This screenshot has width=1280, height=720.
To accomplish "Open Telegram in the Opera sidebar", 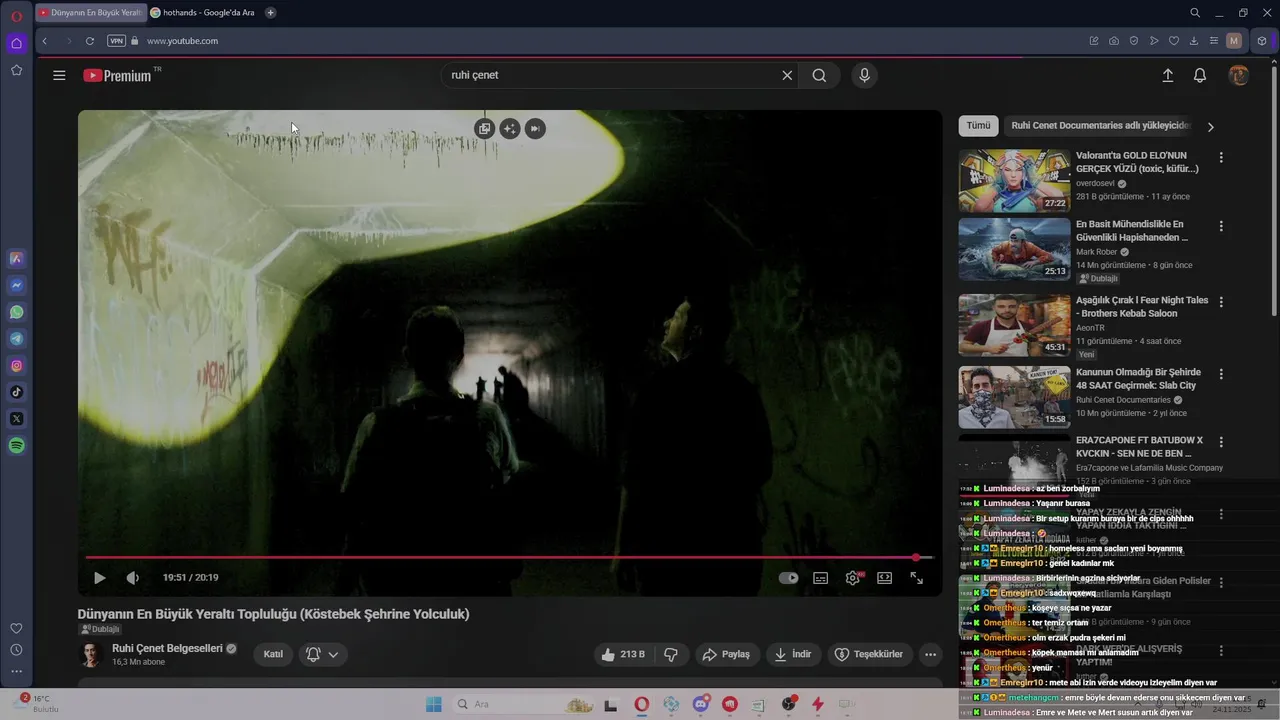I will tap(16, 339).
